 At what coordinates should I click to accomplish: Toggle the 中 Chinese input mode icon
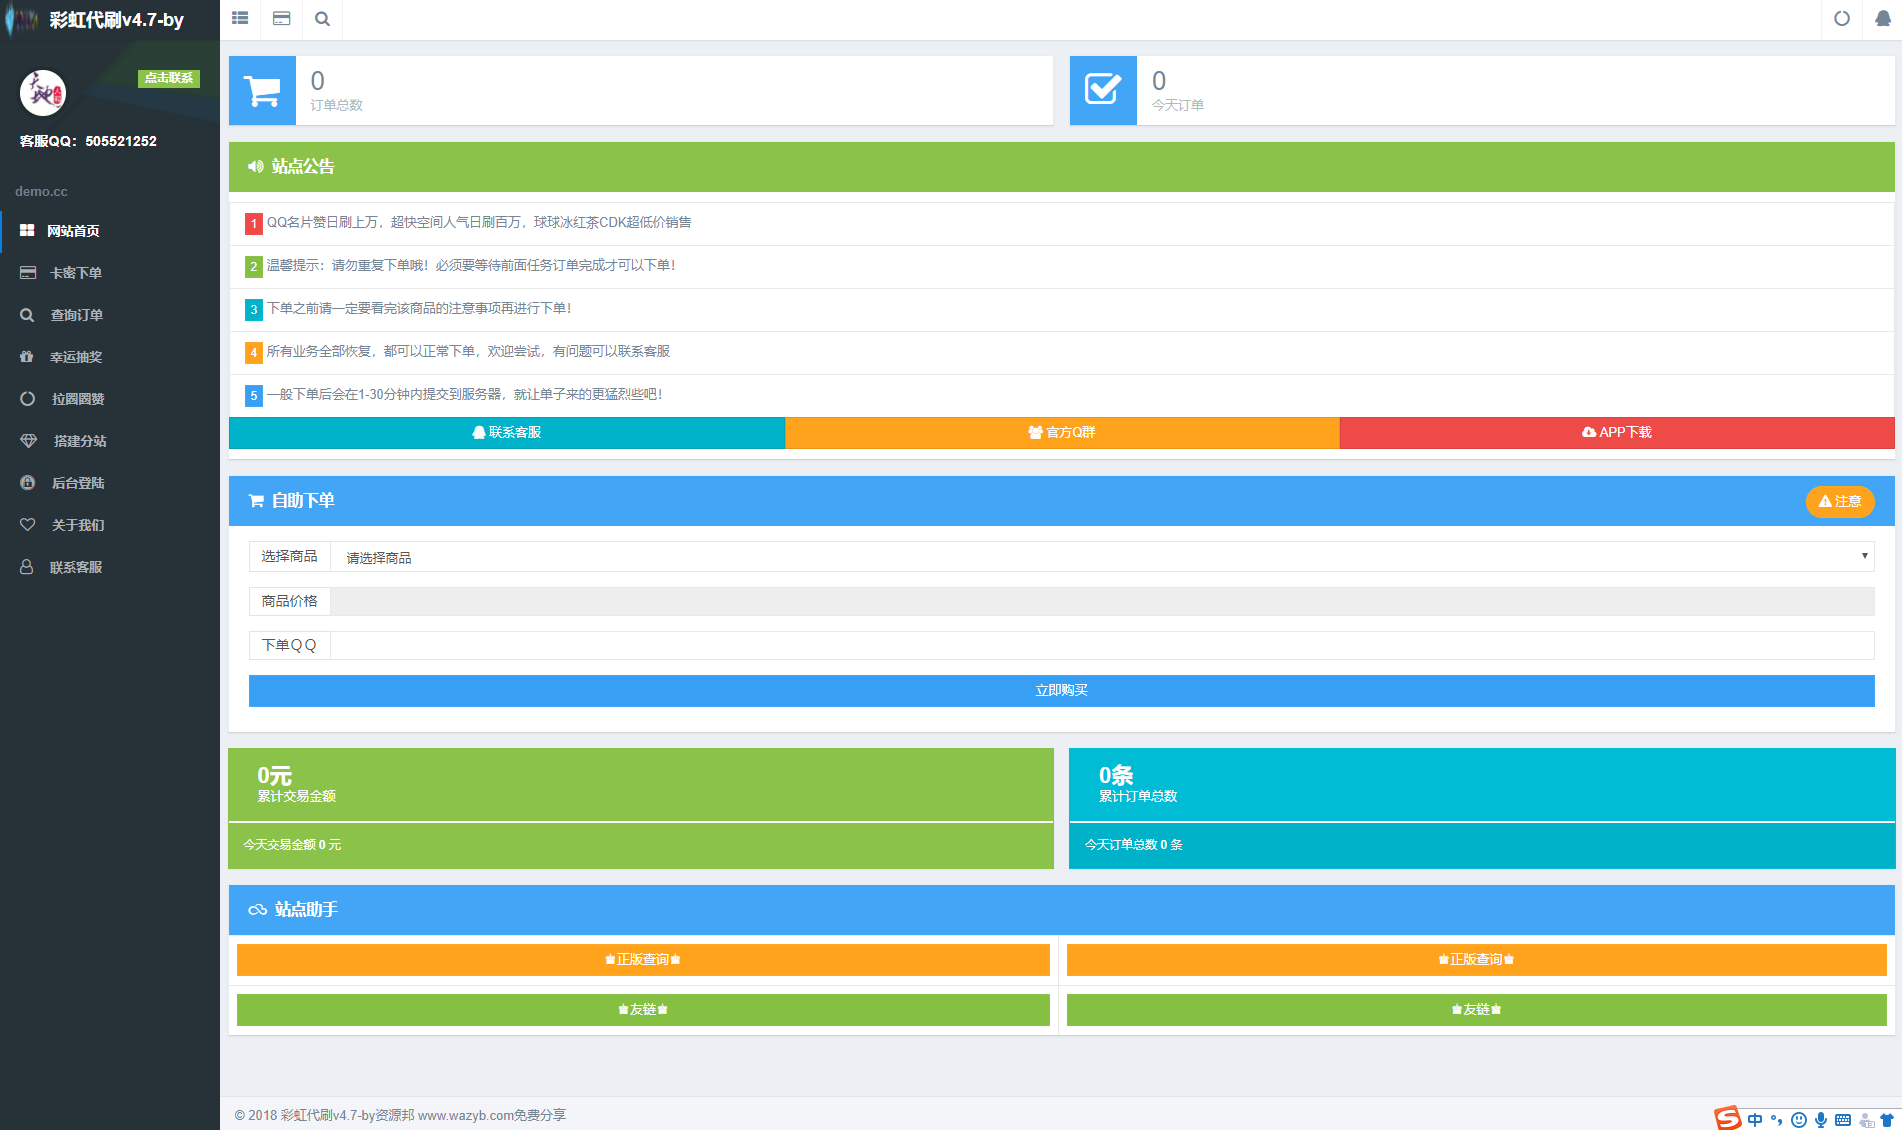1755,1120
